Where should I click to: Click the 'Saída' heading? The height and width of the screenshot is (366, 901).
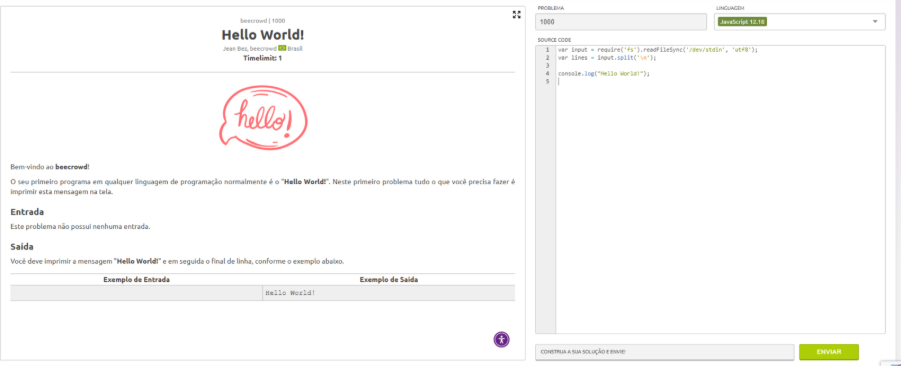[22, 247]
